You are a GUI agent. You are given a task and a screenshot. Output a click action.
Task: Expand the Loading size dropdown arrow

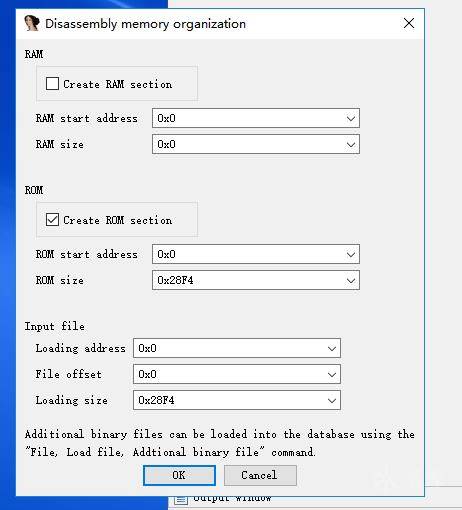pyautogui.click(x=332, y=400)
